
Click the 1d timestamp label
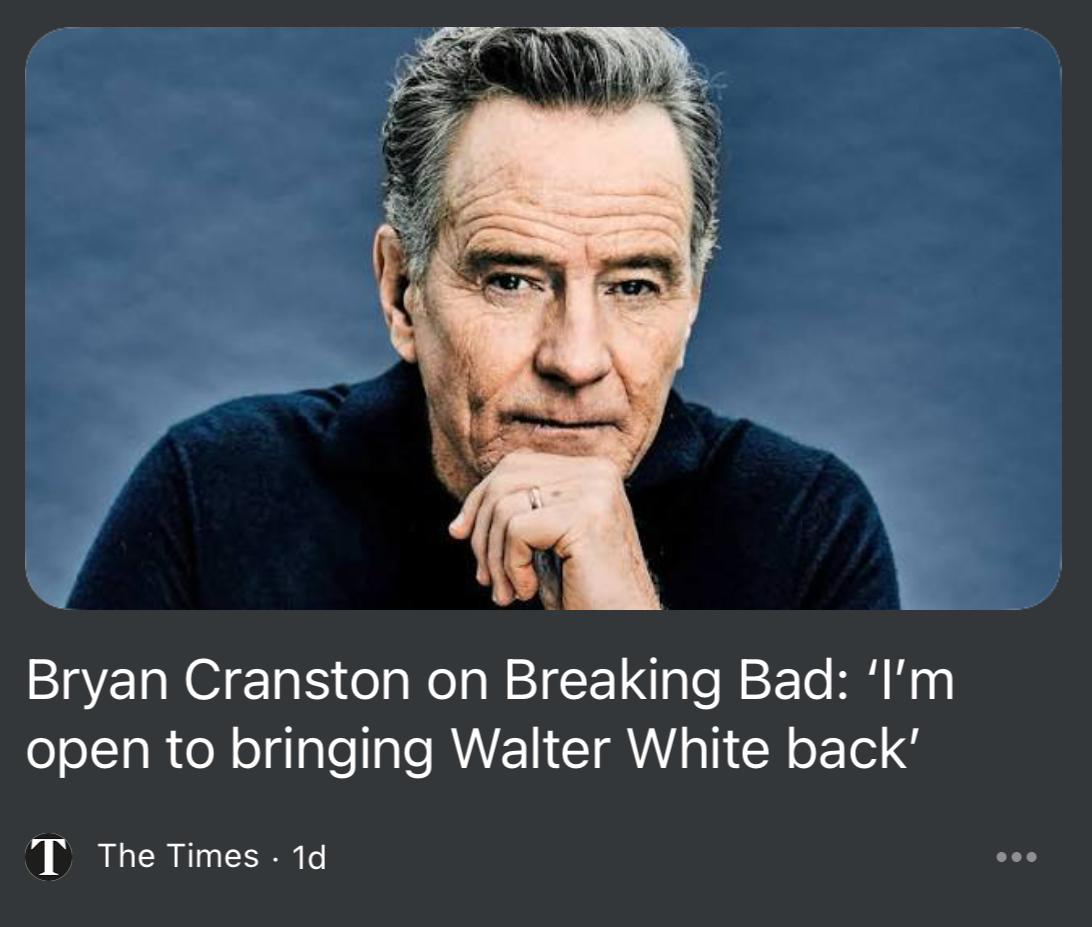pos(309,857)
